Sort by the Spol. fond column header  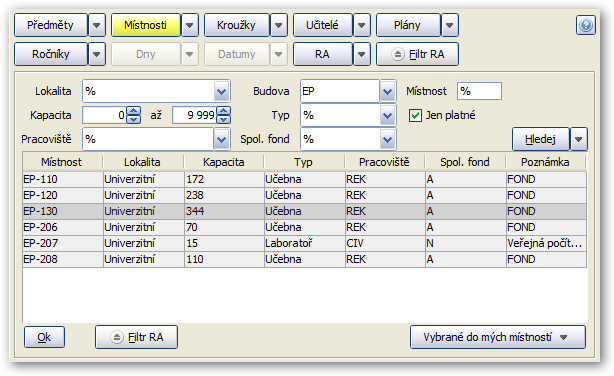click(465, 162)
